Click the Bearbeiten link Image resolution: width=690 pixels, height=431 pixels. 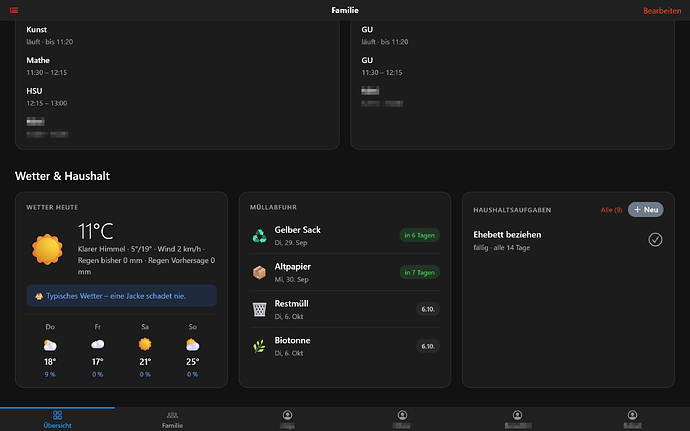662,11
